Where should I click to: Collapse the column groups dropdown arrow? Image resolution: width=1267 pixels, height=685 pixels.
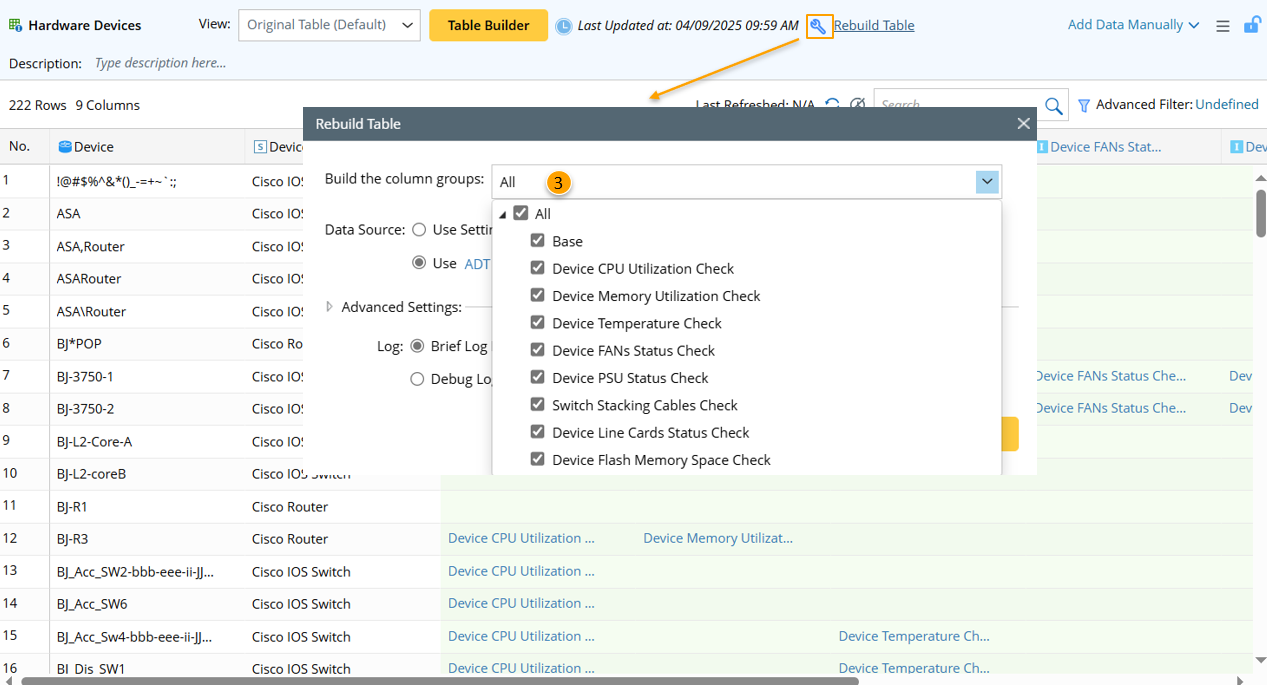987,182
